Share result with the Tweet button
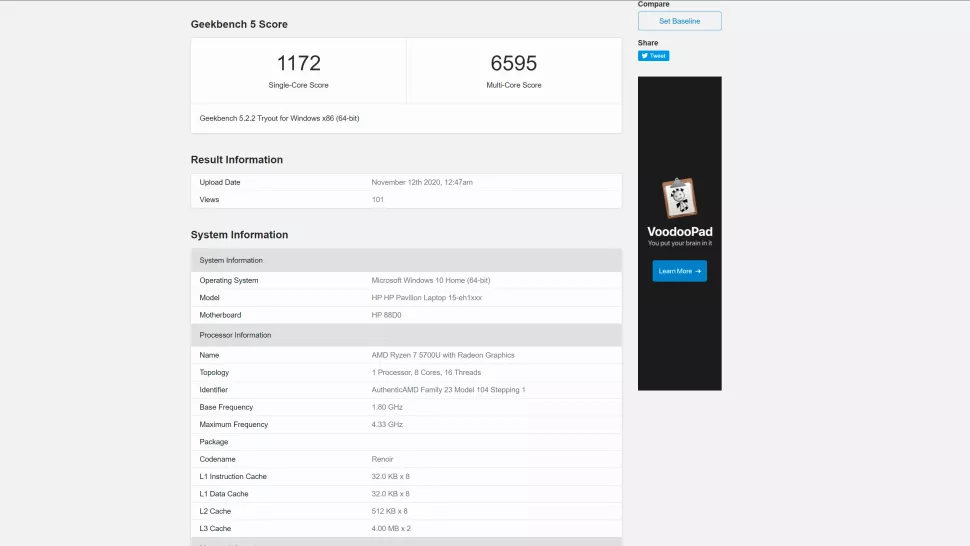Screen dimensions: 970x546 coord(653,56)
